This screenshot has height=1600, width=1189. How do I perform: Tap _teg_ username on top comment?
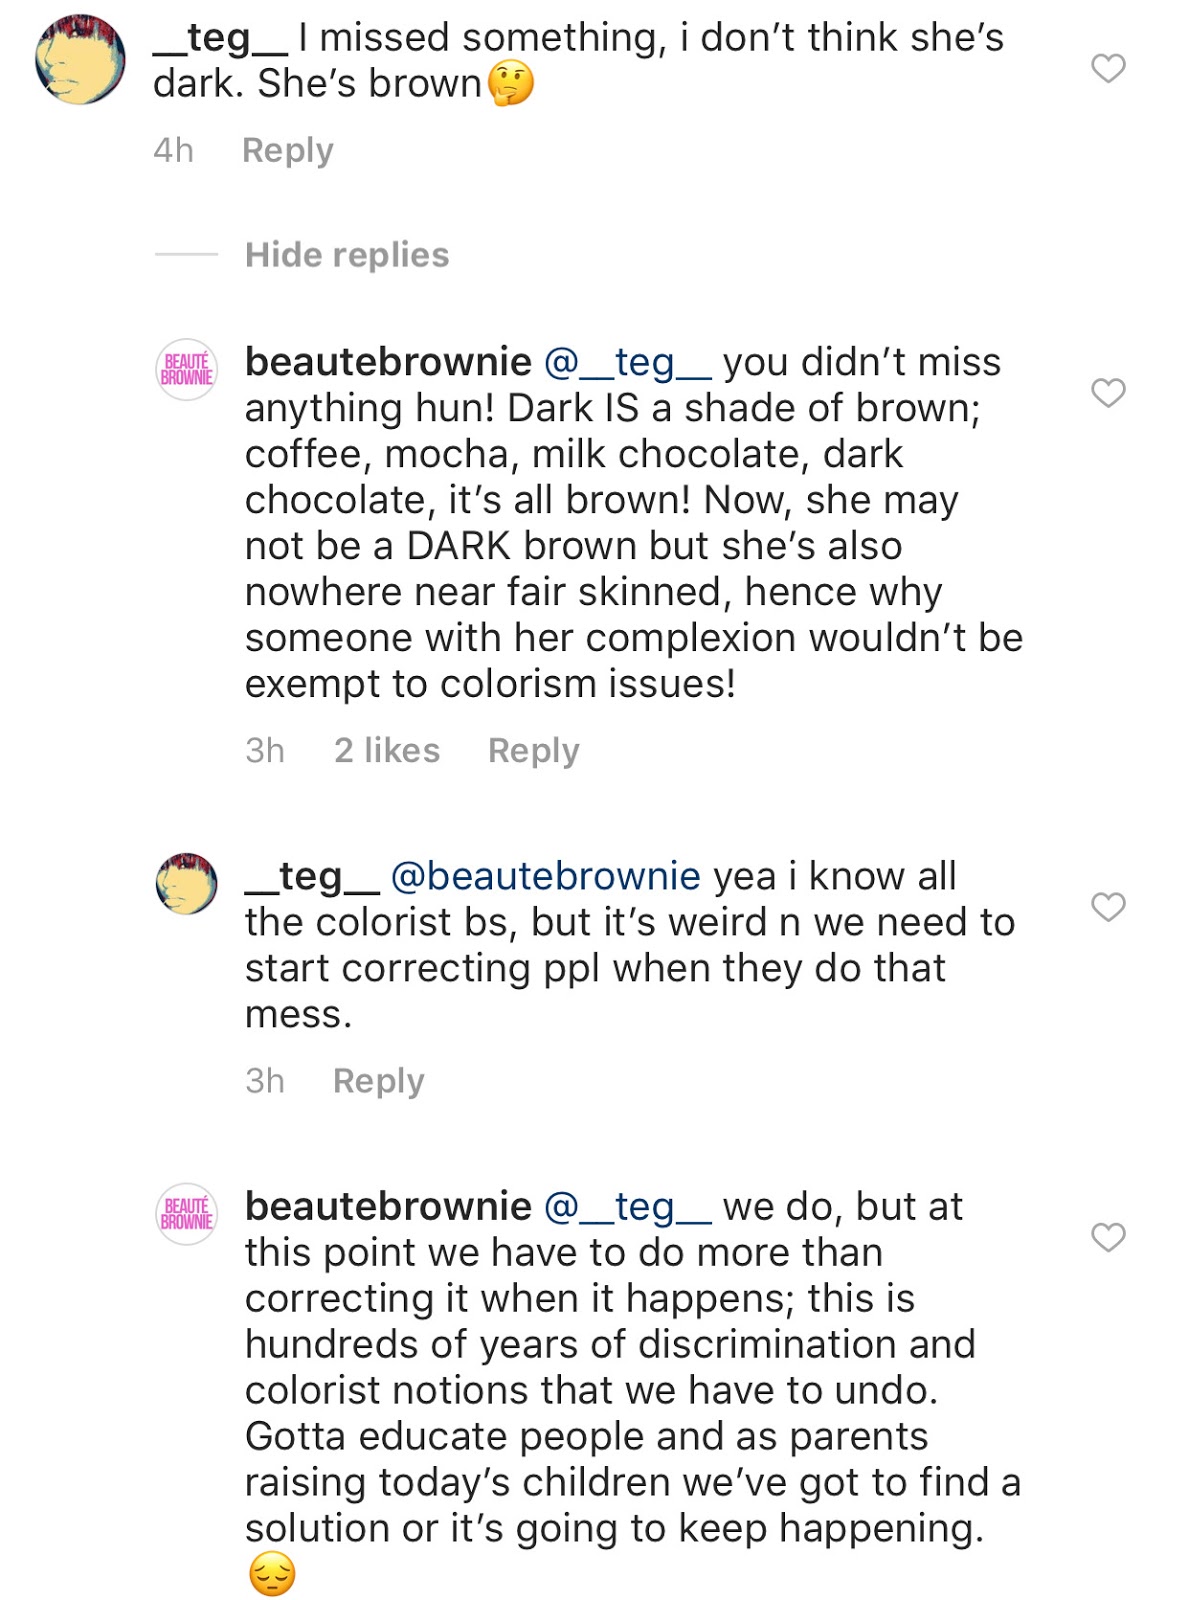(220, 38)
